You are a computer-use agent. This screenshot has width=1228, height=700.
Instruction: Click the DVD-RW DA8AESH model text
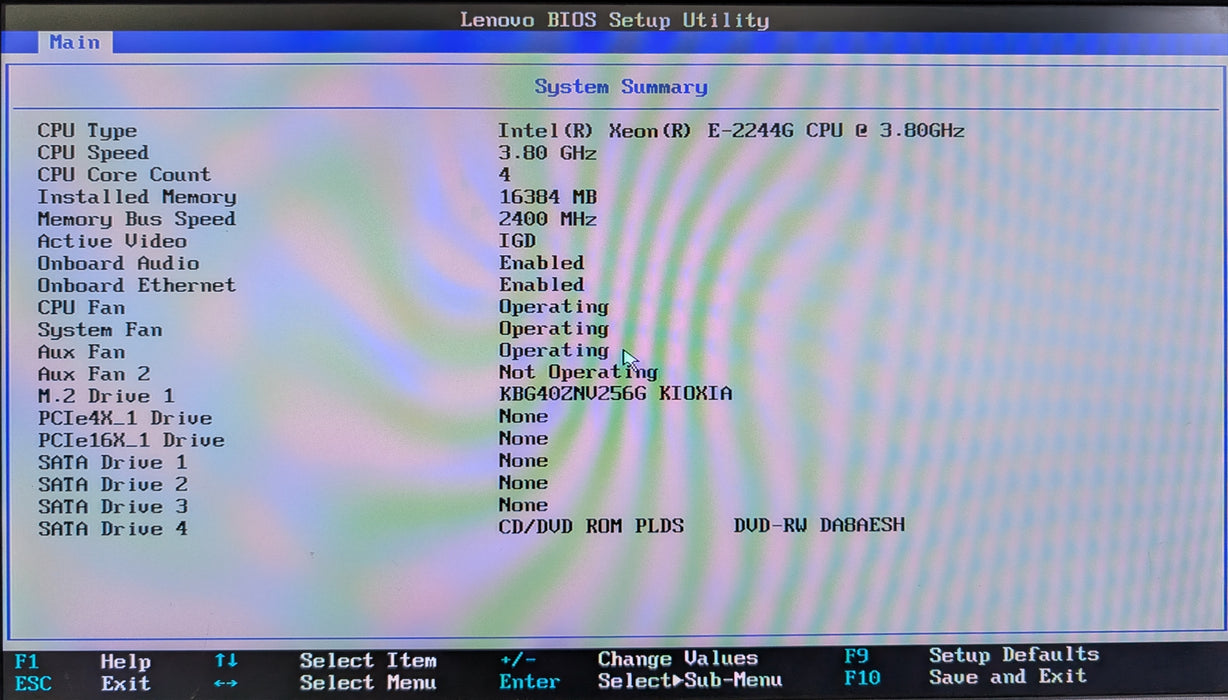click(819, 525)
